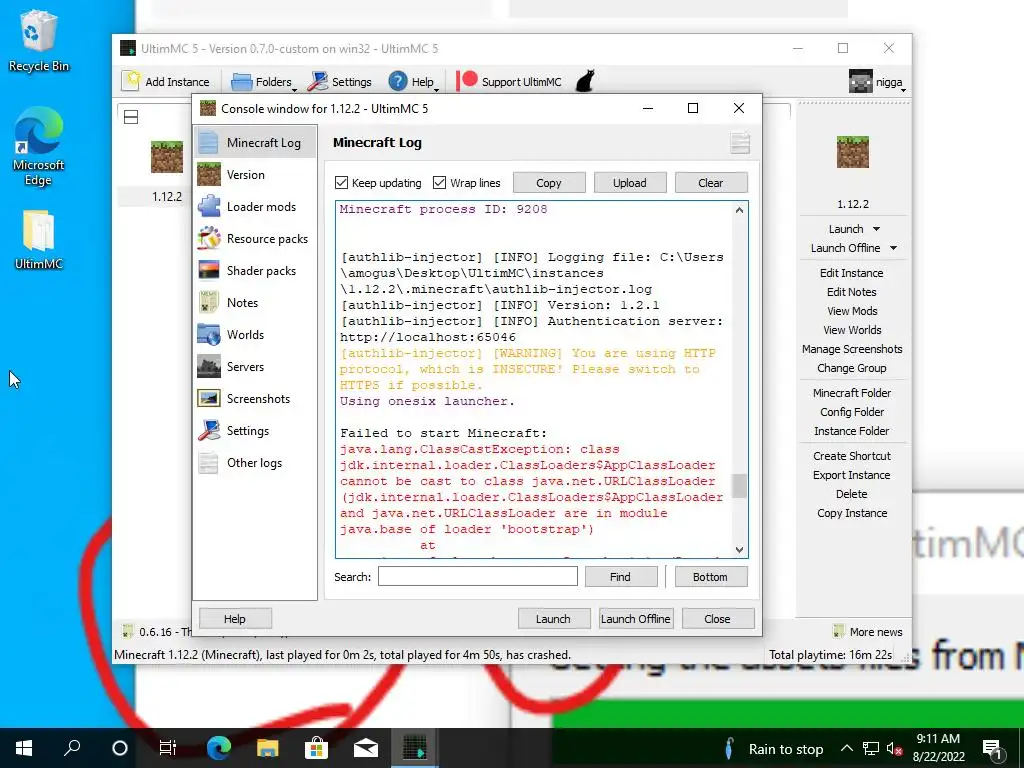Click the Help question mark icon
The width and height of the screenshot is (1024, 768).
point(398,82)
